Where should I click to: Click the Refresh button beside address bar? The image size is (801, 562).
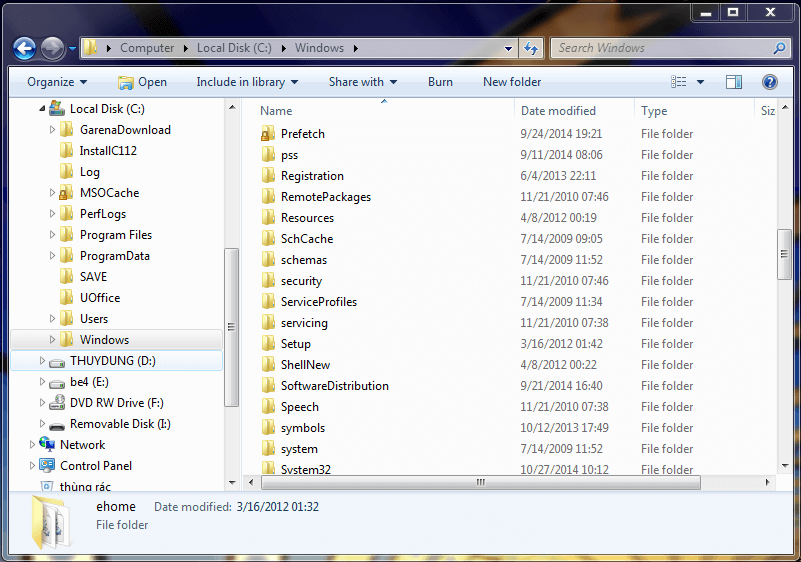(531, 48)
